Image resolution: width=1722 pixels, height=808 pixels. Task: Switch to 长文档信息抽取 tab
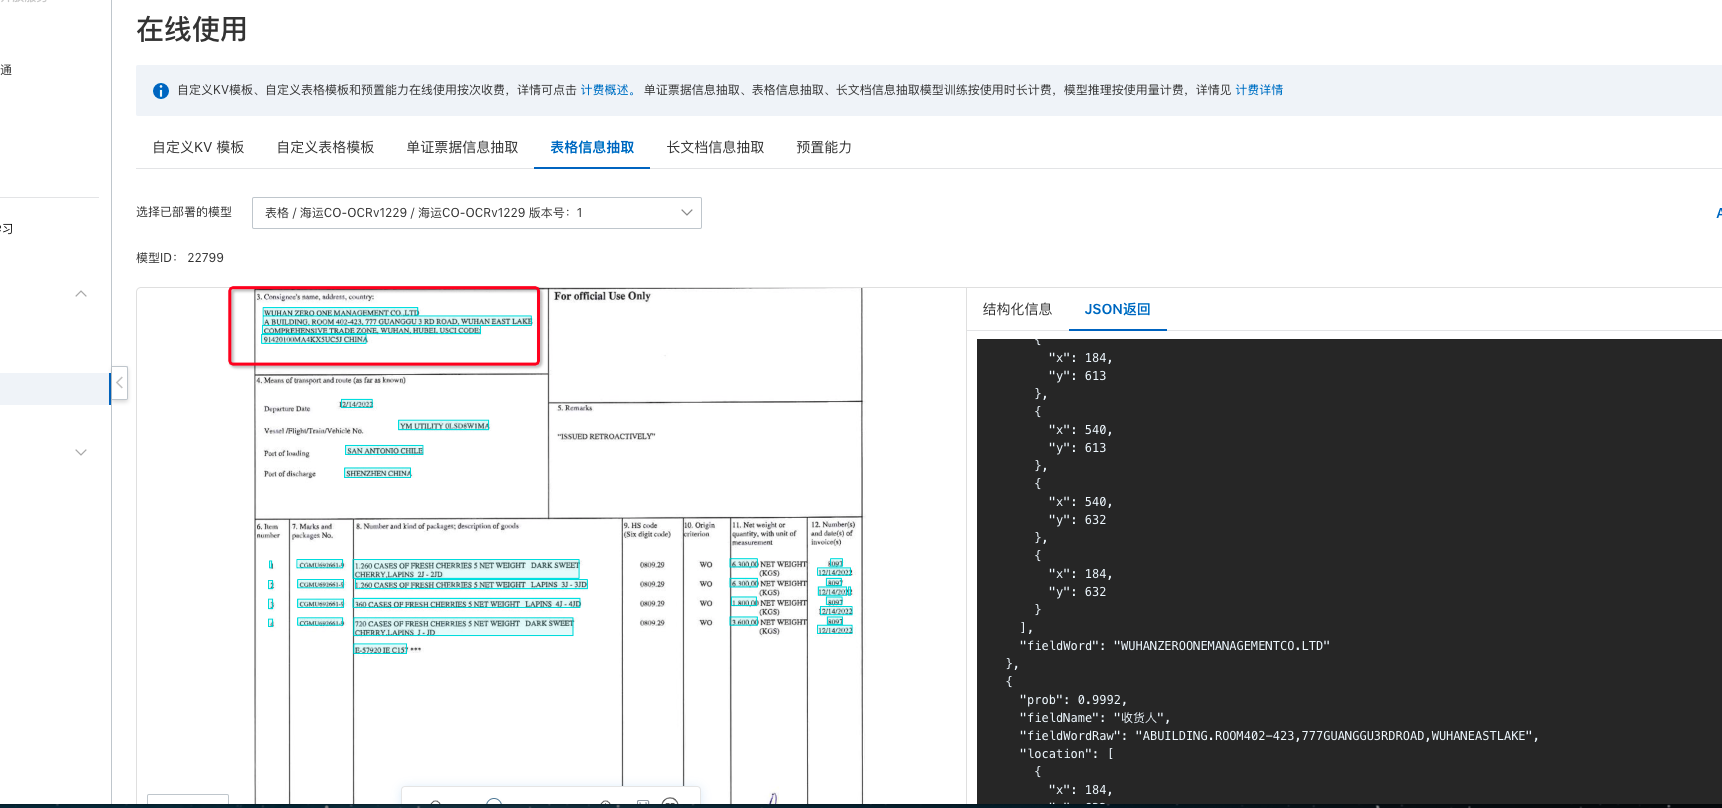click(x=715, y=147)
